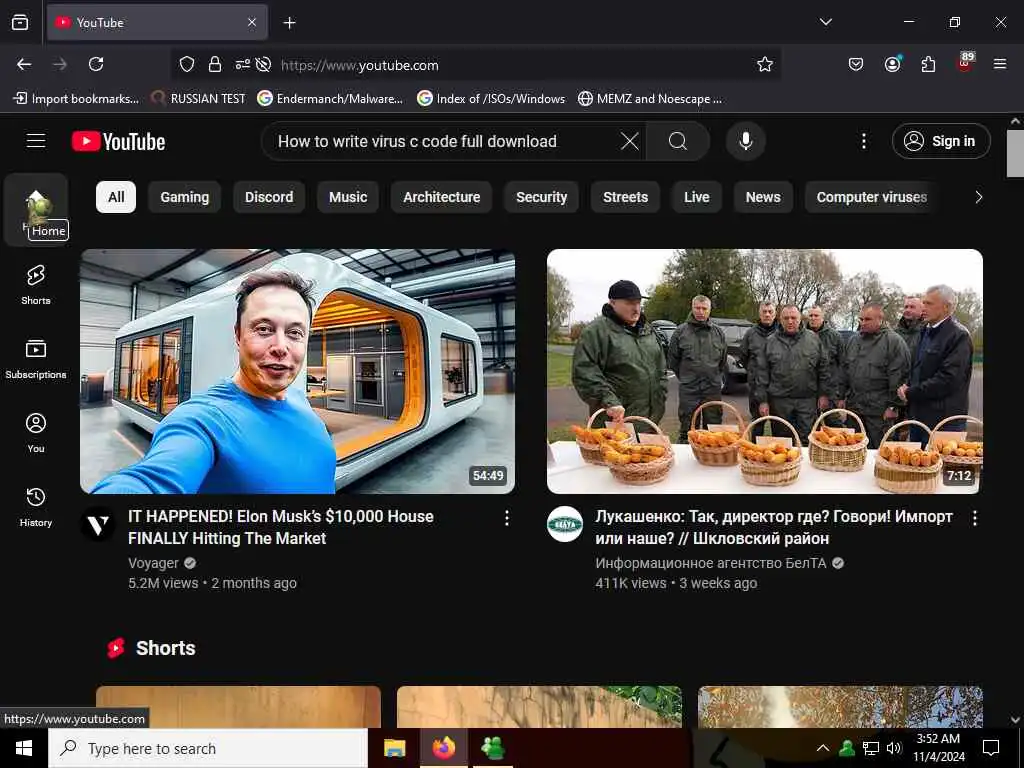Image resolution: width=1024 pixels, height=768 pixels.
Task: Open the Extensions puzzle icon
Action: (928, 64)
